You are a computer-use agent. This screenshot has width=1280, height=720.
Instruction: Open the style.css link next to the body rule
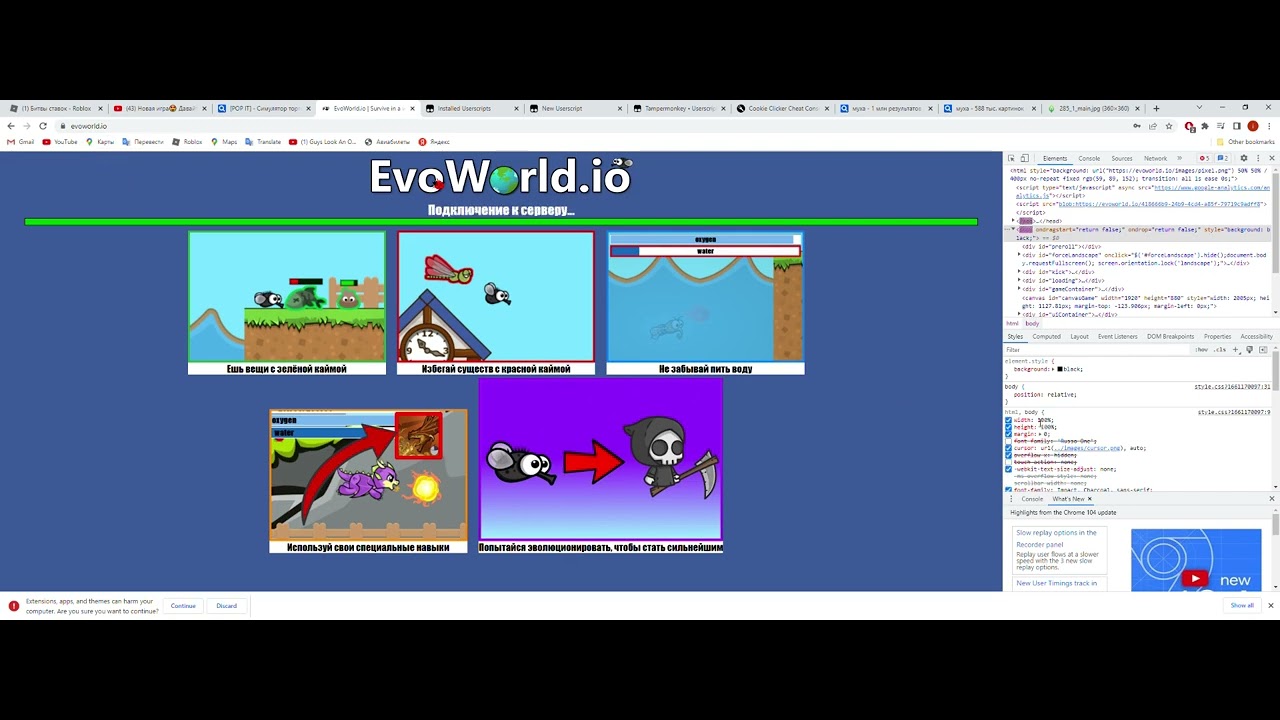click(x=1232, y=387)
